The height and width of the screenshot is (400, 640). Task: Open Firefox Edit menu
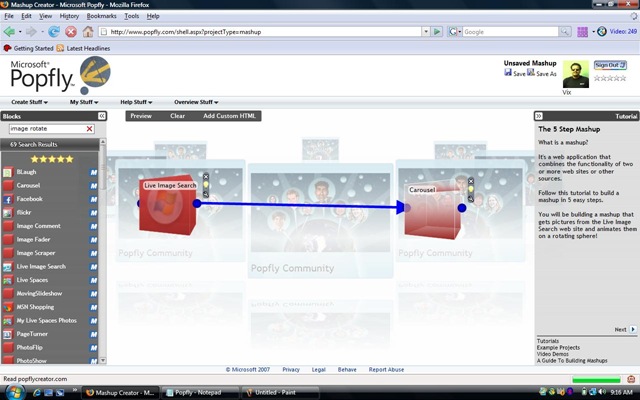click(26, 16)
